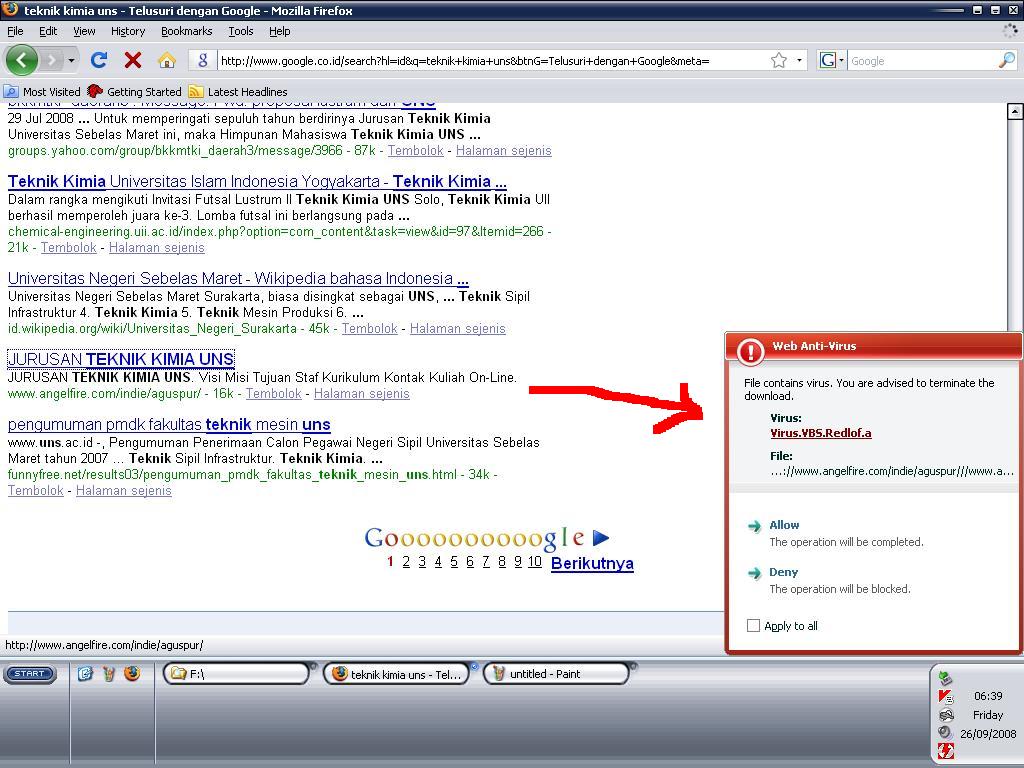Open the JURUSAN TEKNIK KIMIA UNS result
Image resolution: width=1024 pixels, height=768 pixels.
pos(121,359)
